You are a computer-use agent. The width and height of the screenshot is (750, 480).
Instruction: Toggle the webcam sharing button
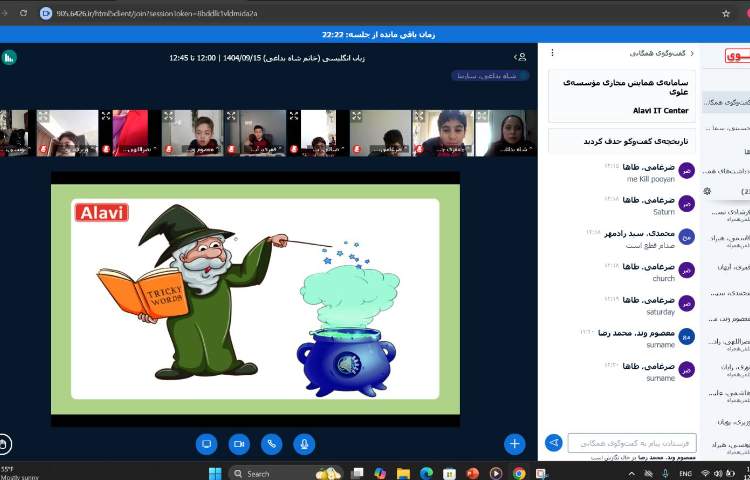click(x=239, y=443)
